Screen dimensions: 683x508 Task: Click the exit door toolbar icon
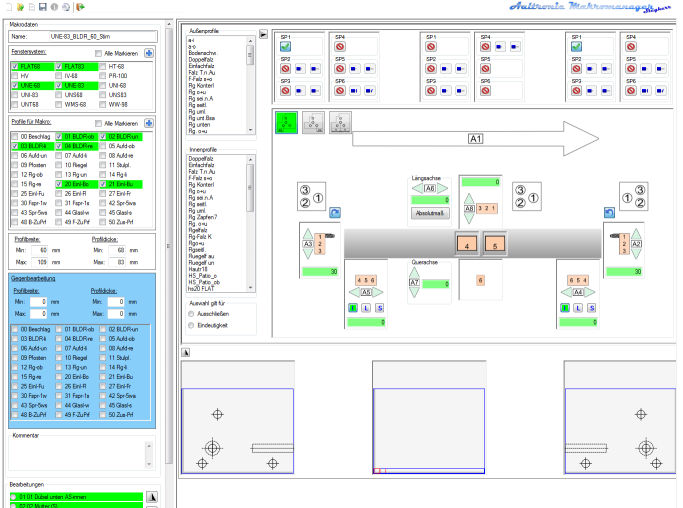[x=79, y=6]
